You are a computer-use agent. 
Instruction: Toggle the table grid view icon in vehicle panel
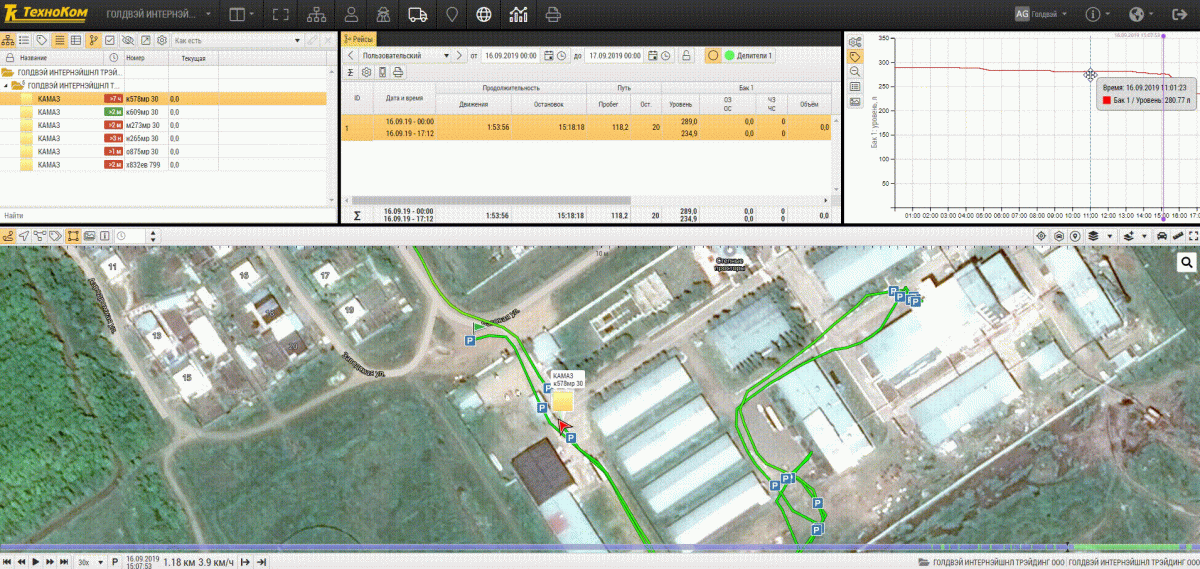(x=76, y=40)
